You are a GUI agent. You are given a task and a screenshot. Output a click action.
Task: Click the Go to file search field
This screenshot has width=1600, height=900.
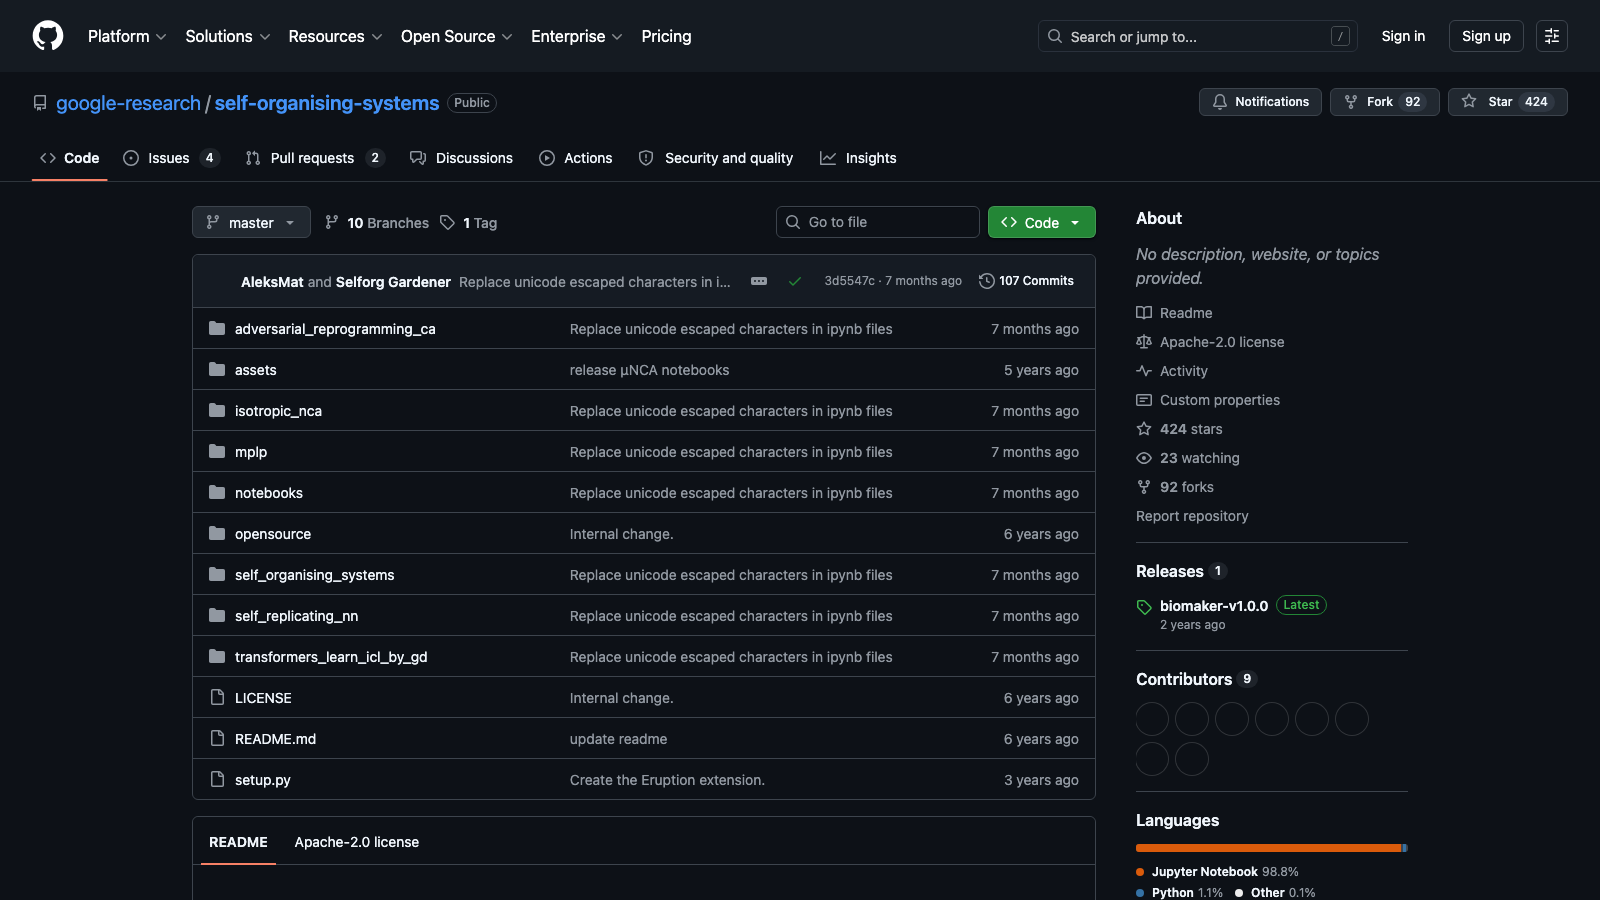click(x=878, y=222)
